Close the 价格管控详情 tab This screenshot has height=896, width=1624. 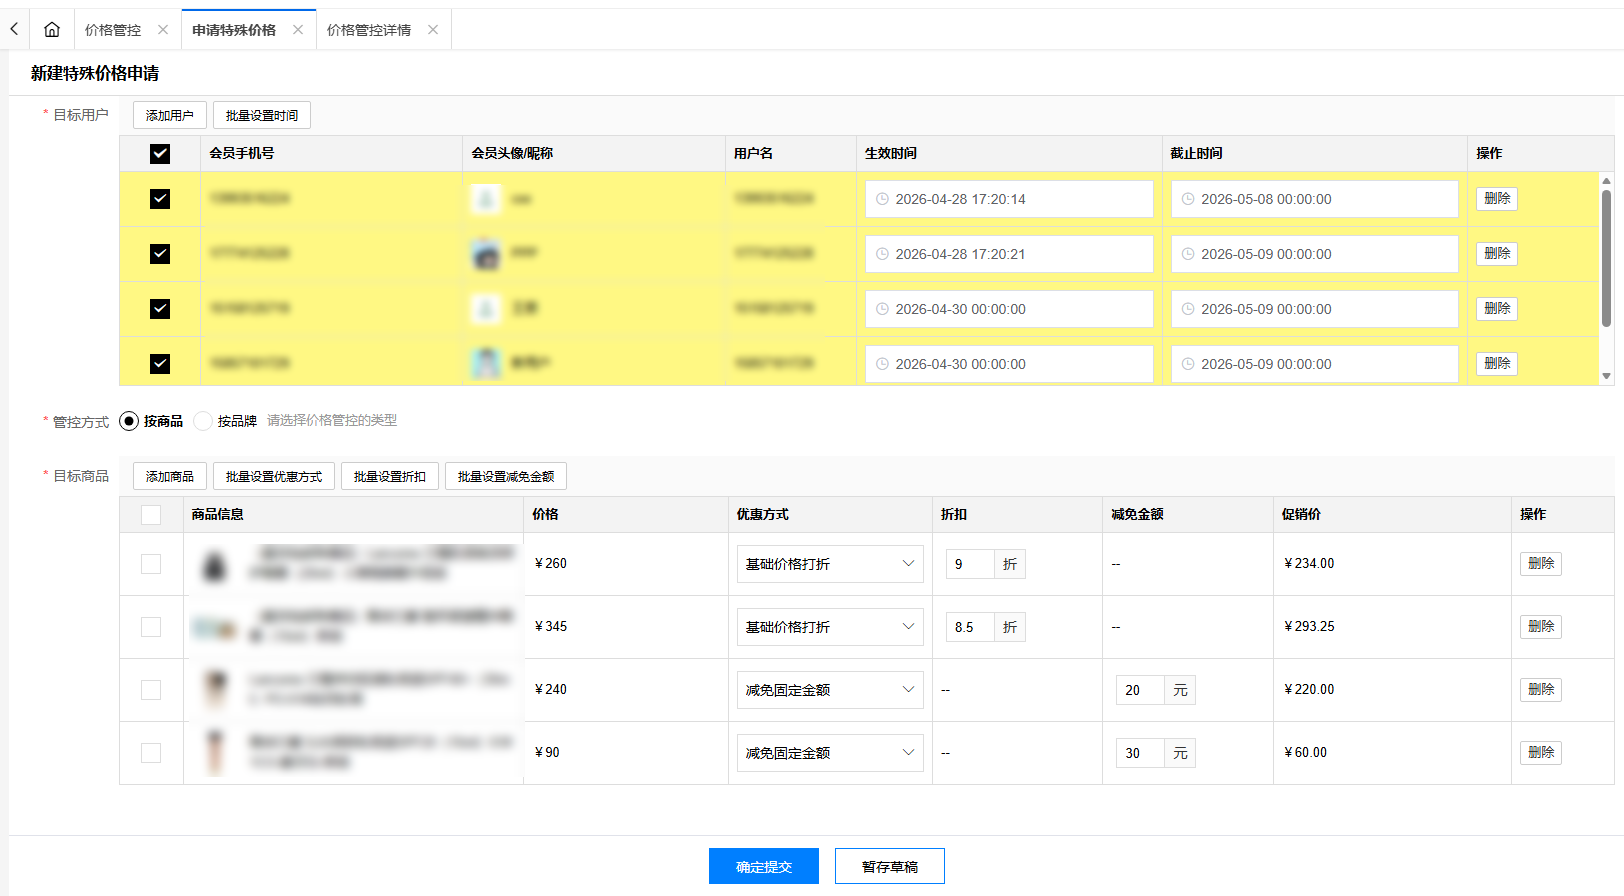point(433,30)
